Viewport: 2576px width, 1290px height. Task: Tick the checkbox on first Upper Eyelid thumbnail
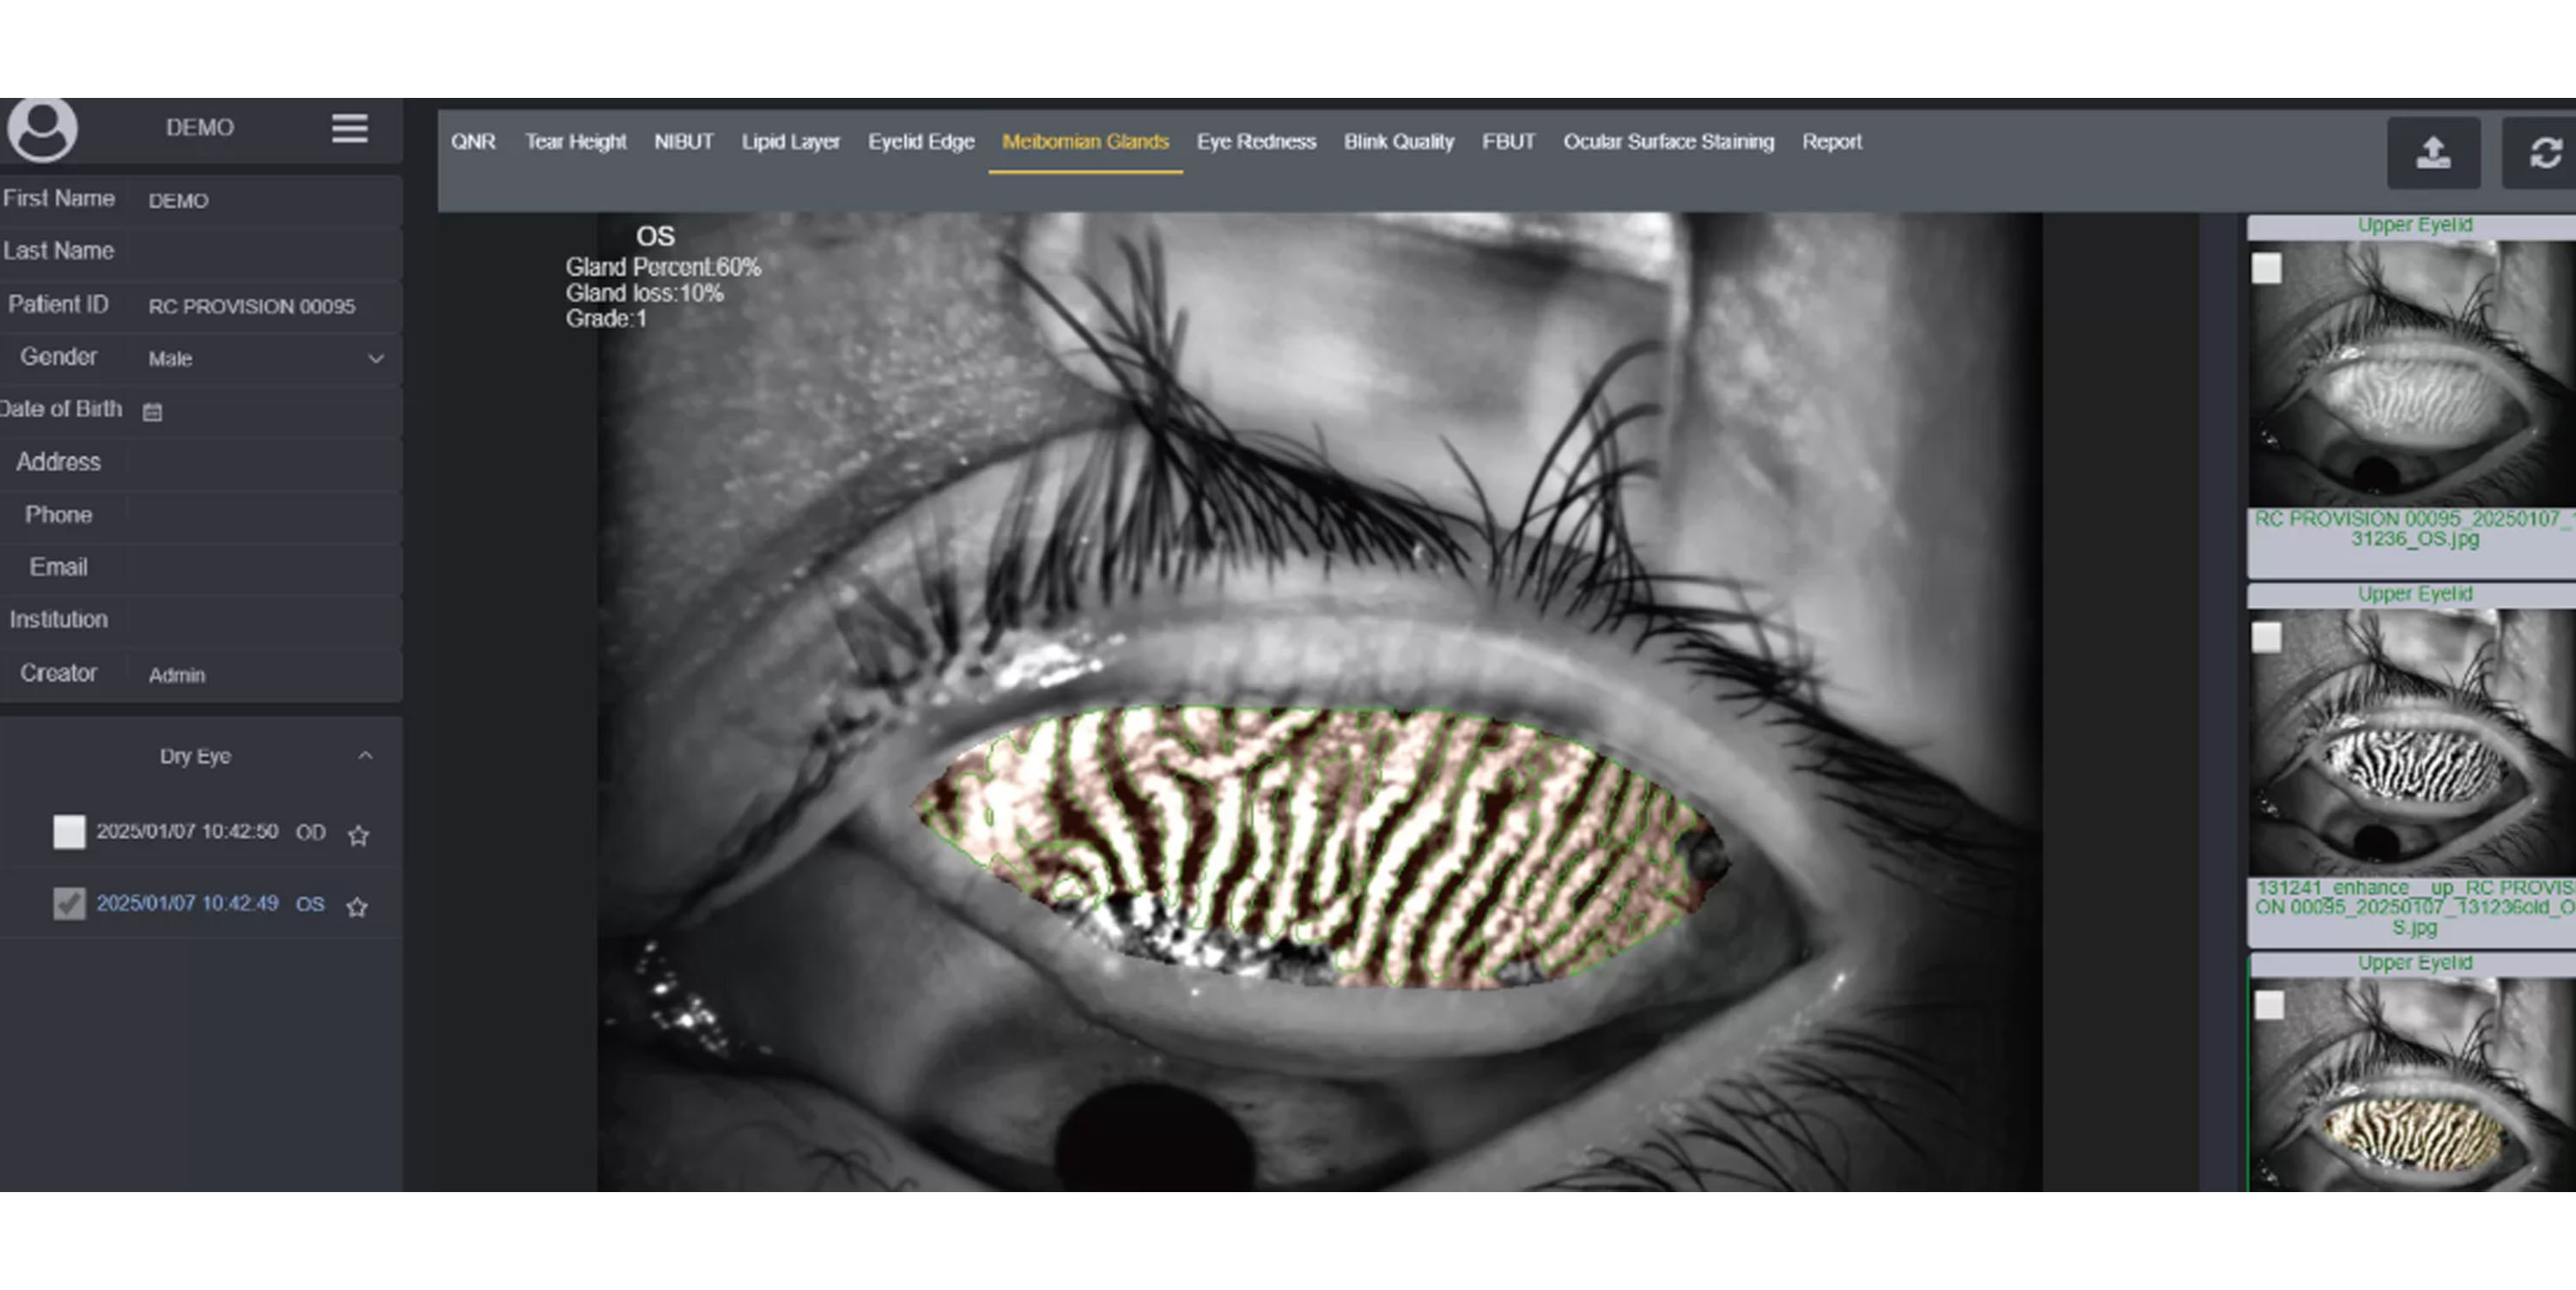2266,268
